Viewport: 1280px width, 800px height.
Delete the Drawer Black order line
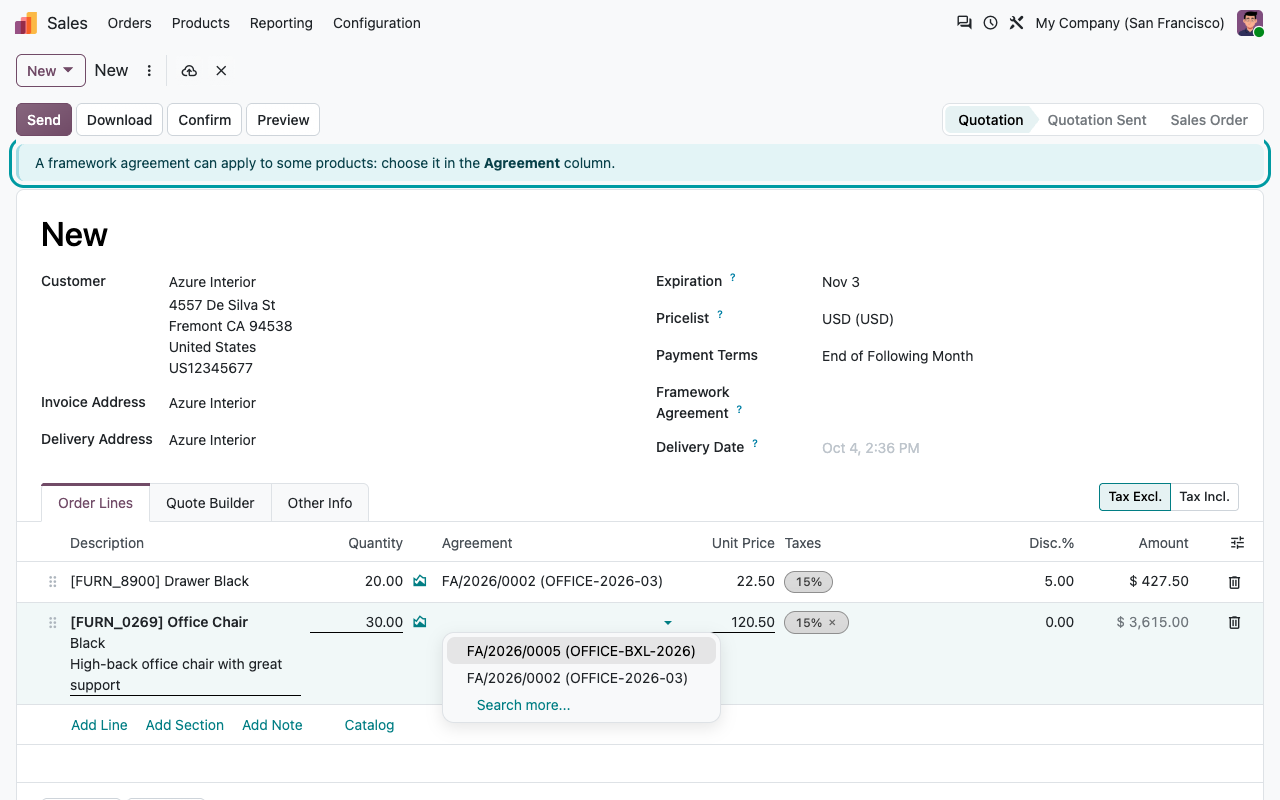coord(1234,582)
